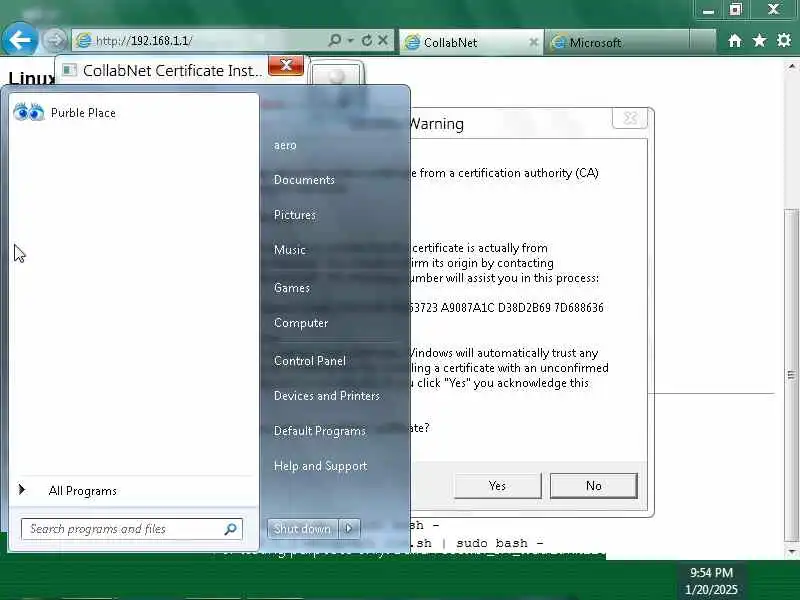This screenshot has width=800, height=600.
Task: Open the Tools gear icon
Action: click(x=784, y=40)
